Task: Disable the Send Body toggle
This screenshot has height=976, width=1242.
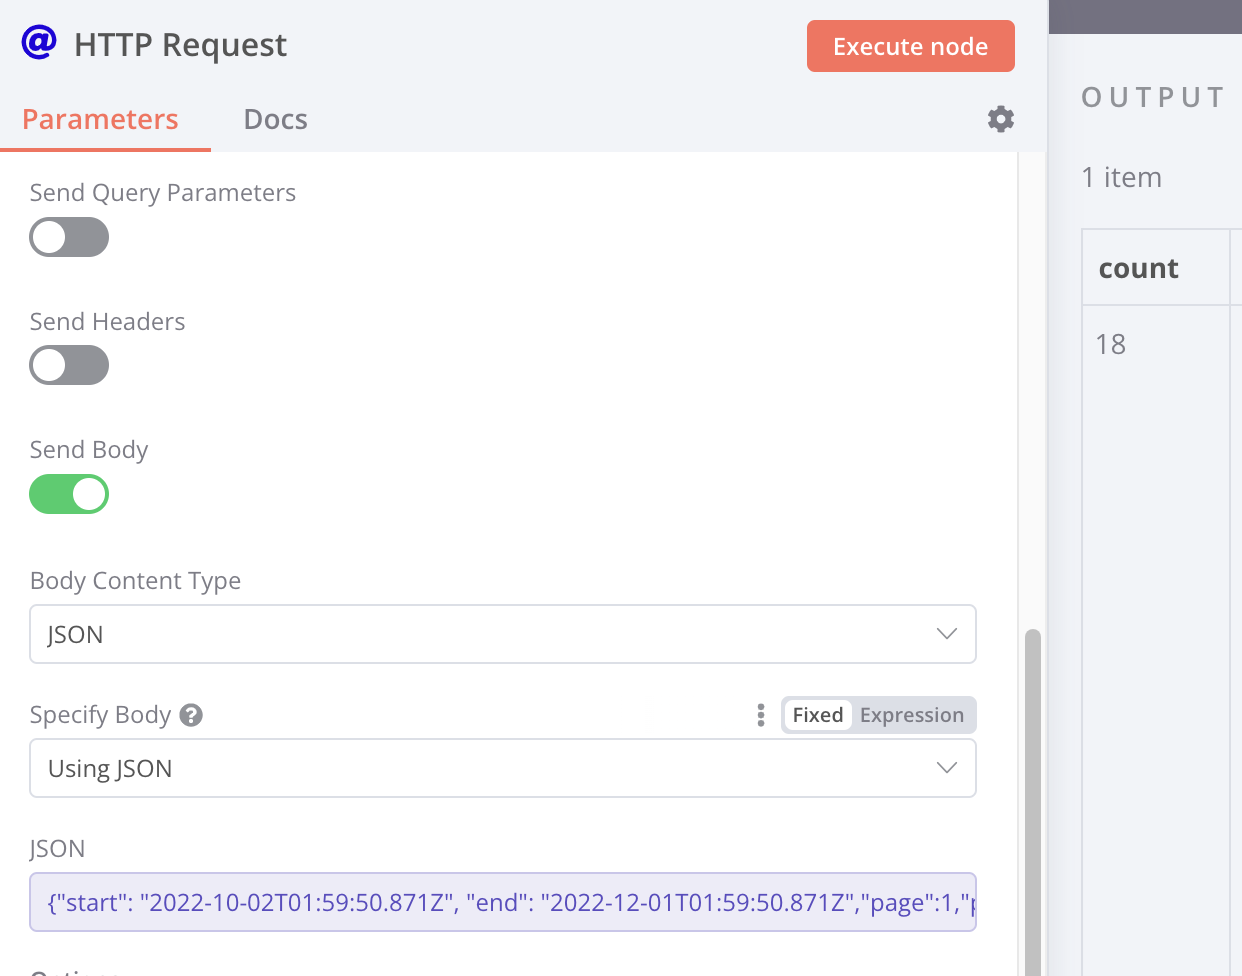Action: [69, 494]
